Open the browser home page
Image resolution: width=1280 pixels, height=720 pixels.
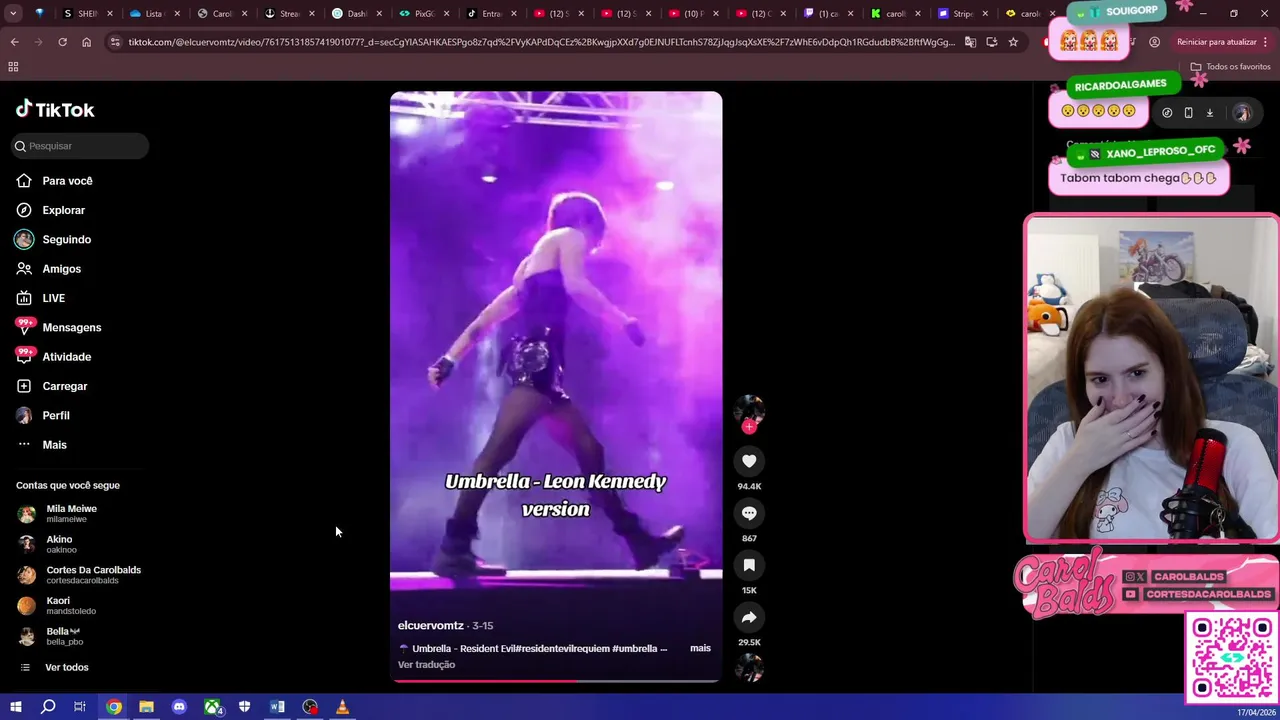(x=86, y=42)
